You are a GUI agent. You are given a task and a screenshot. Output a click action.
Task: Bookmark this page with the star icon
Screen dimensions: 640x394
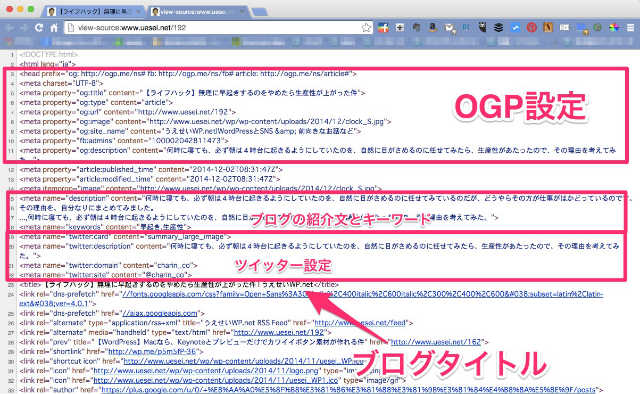tap(366, 28)
